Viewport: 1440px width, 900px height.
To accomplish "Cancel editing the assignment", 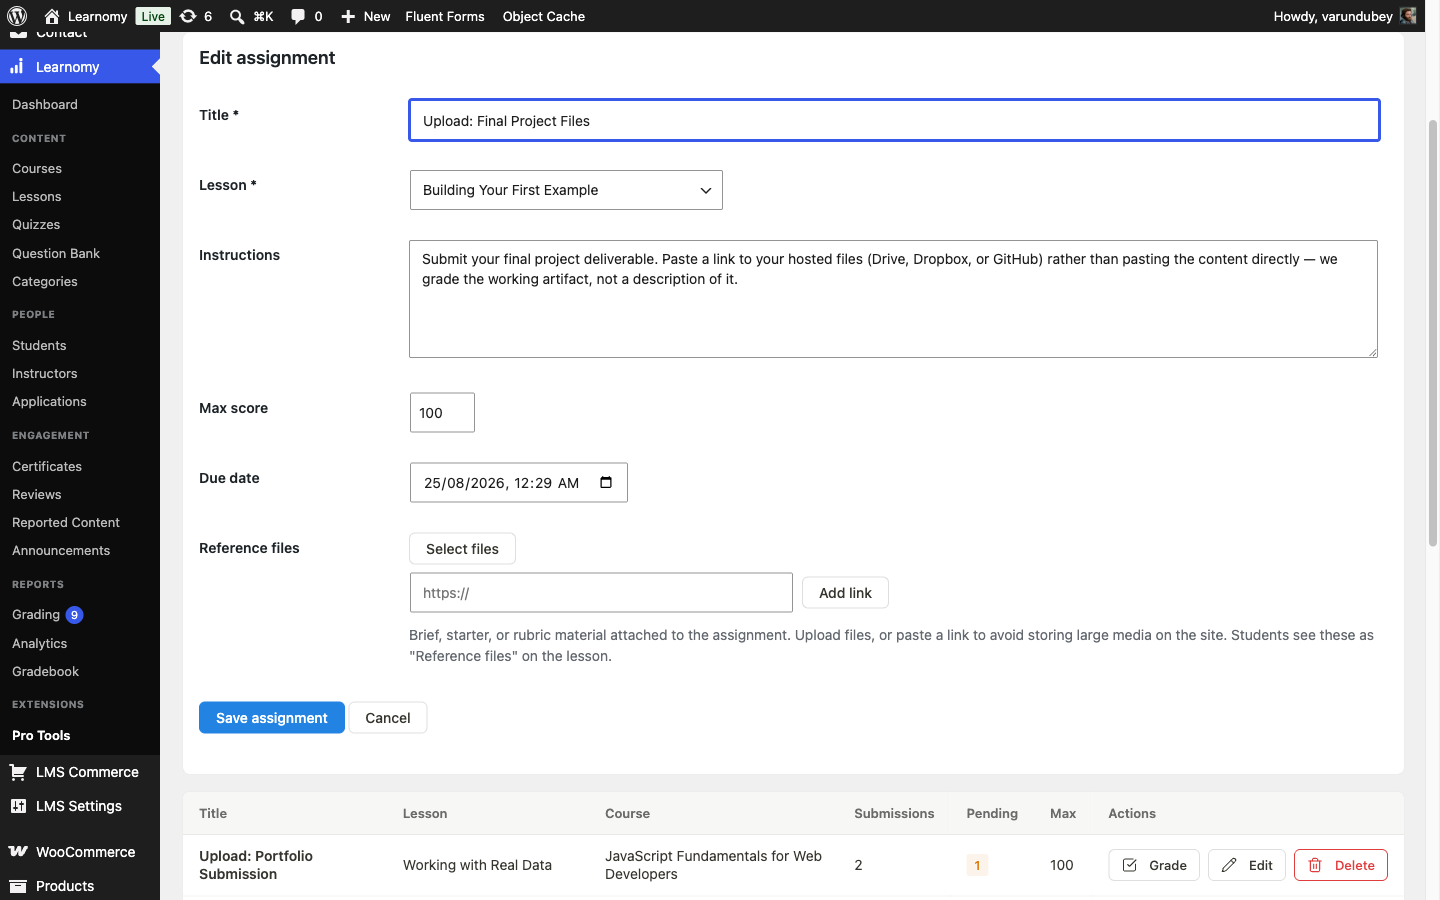I will [388, 718].
